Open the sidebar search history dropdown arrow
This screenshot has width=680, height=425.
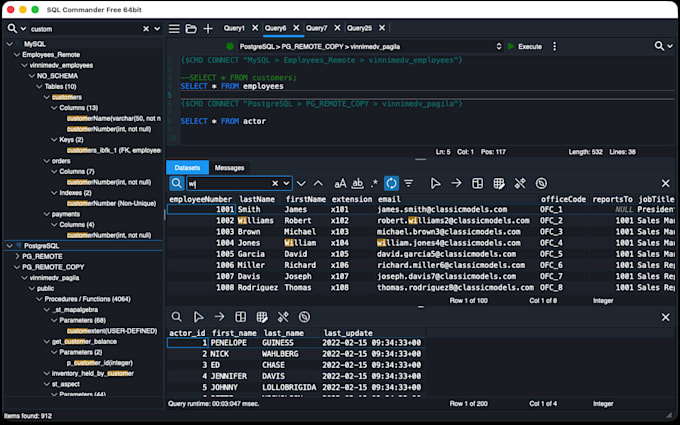click(157, 29)
